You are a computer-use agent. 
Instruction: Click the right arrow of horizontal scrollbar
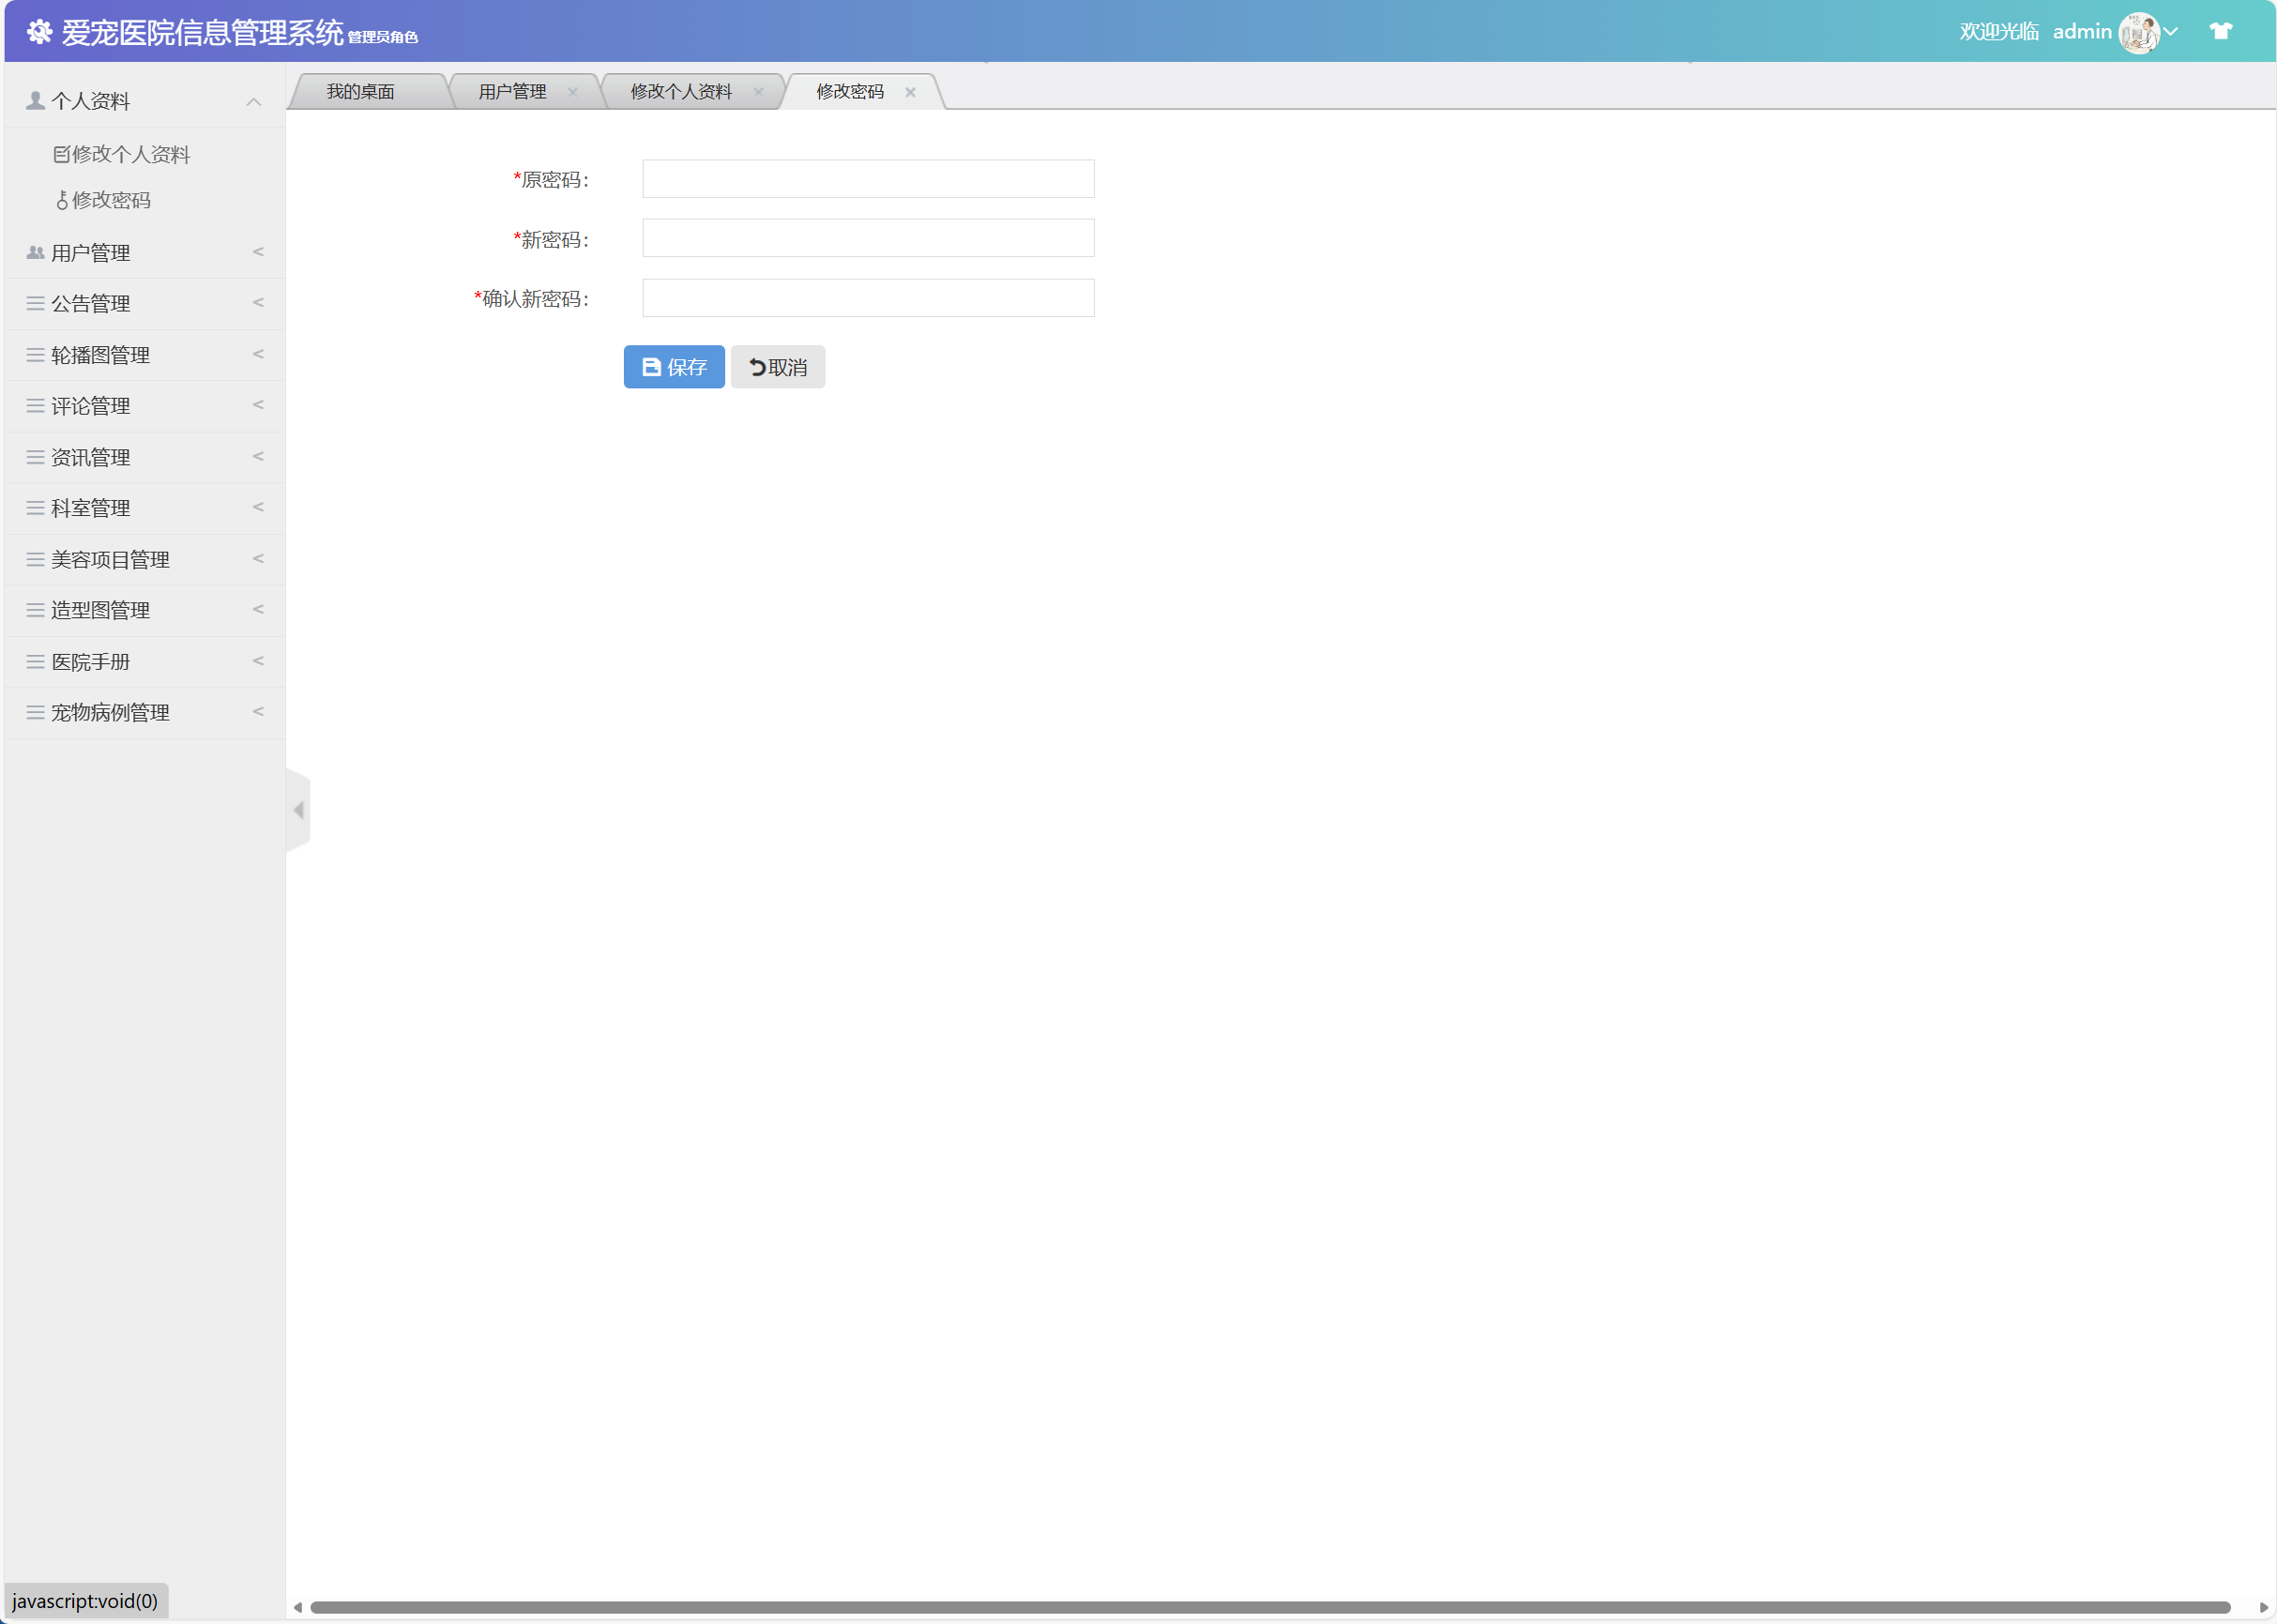(x=2263, y=1607)
